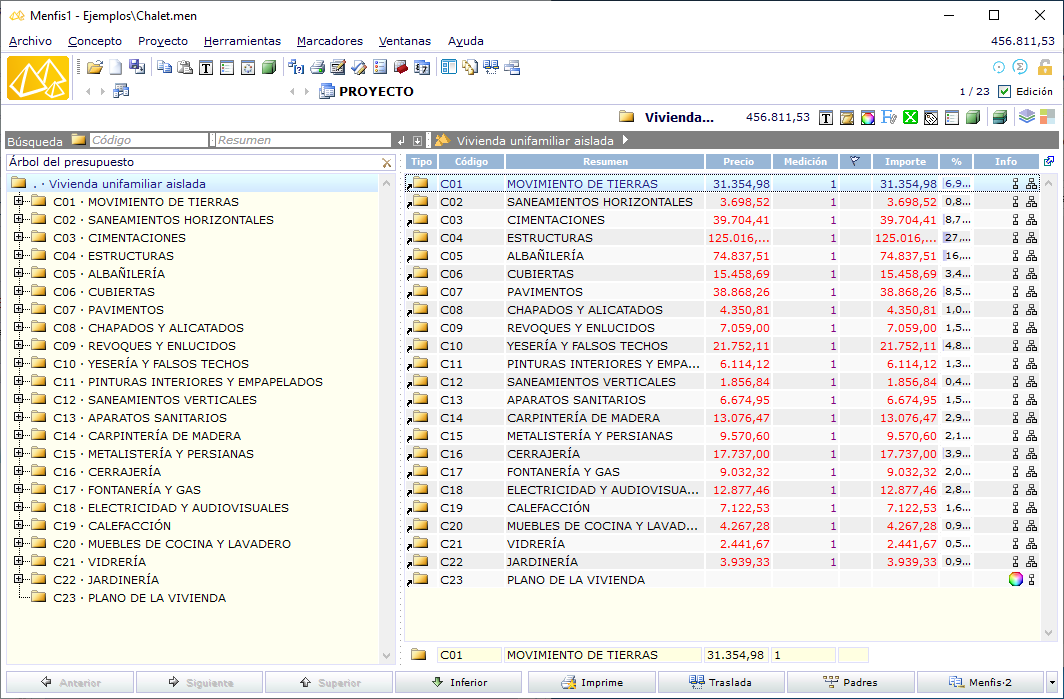Click the Código search input field

coord(149,140)
